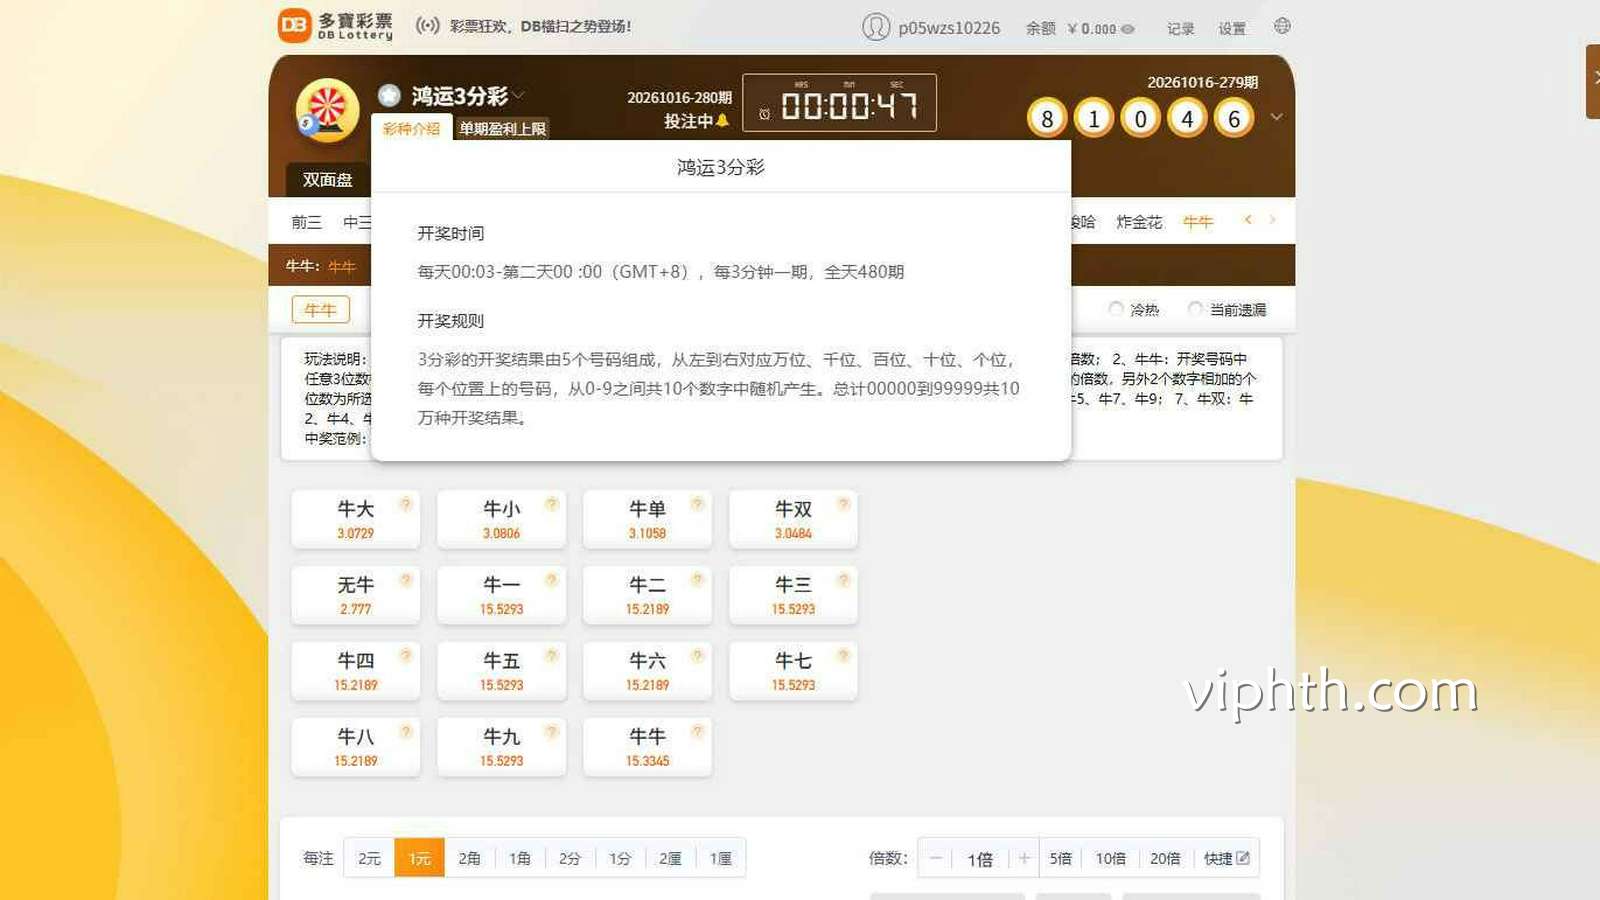Viewport: 1600px width, 900px height.
Task: Click the countdown timer display
Action: 839,103
